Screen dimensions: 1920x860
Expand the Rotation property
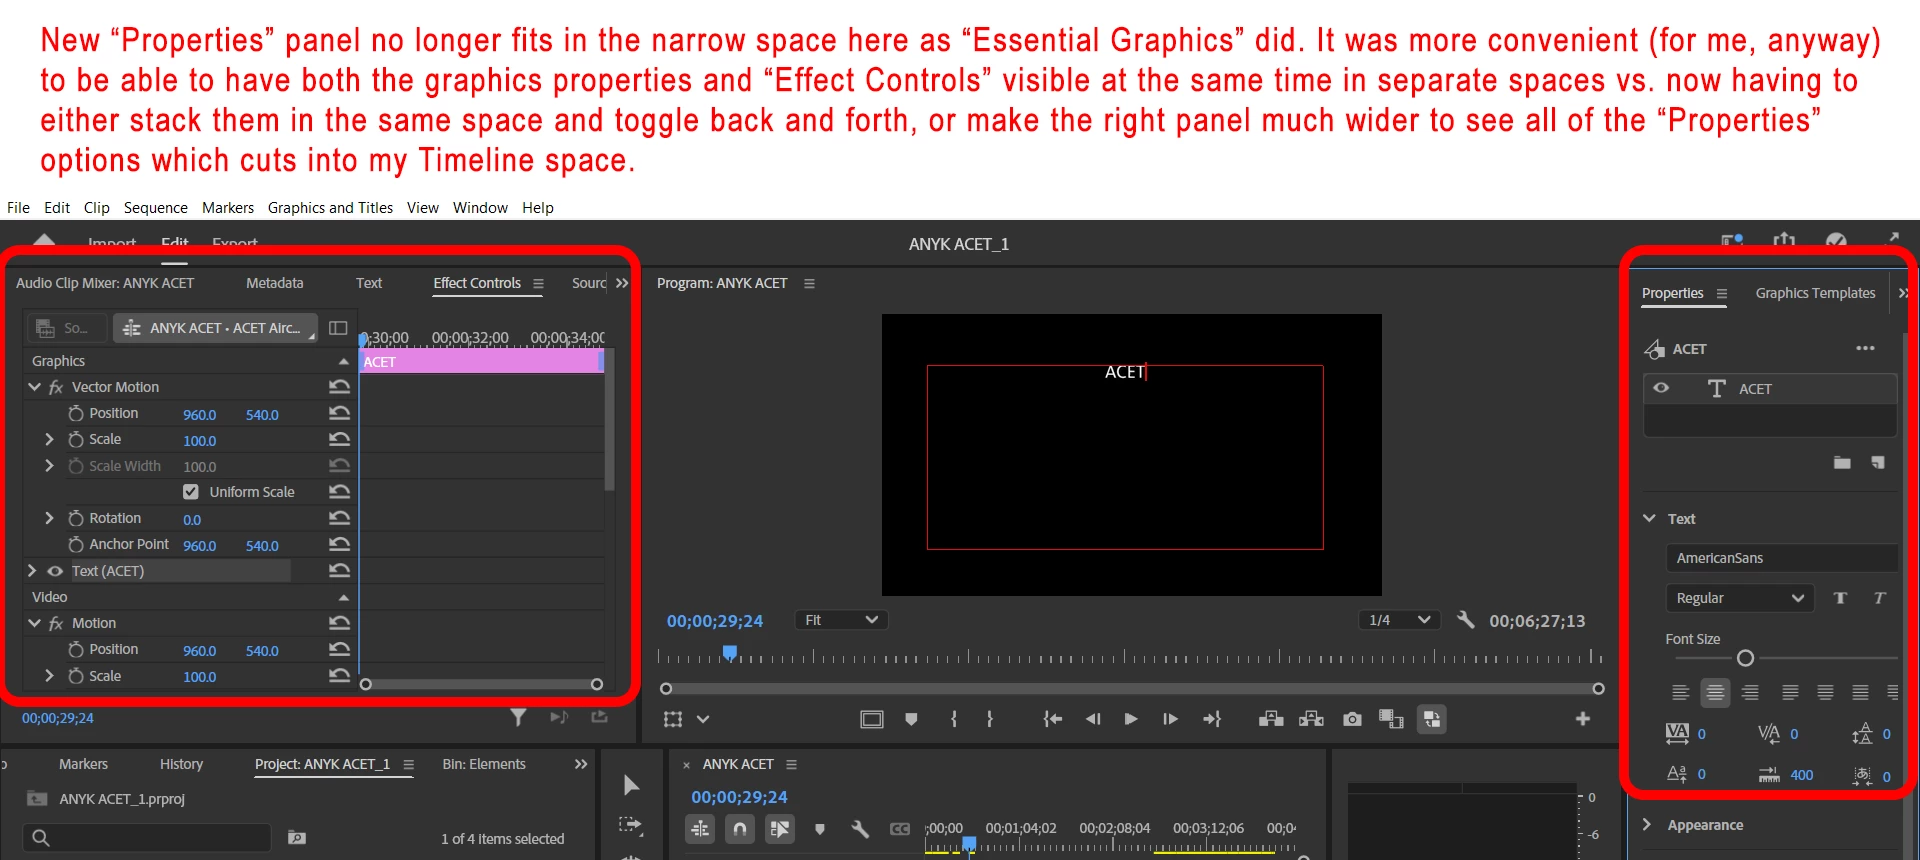pos(49,518)
